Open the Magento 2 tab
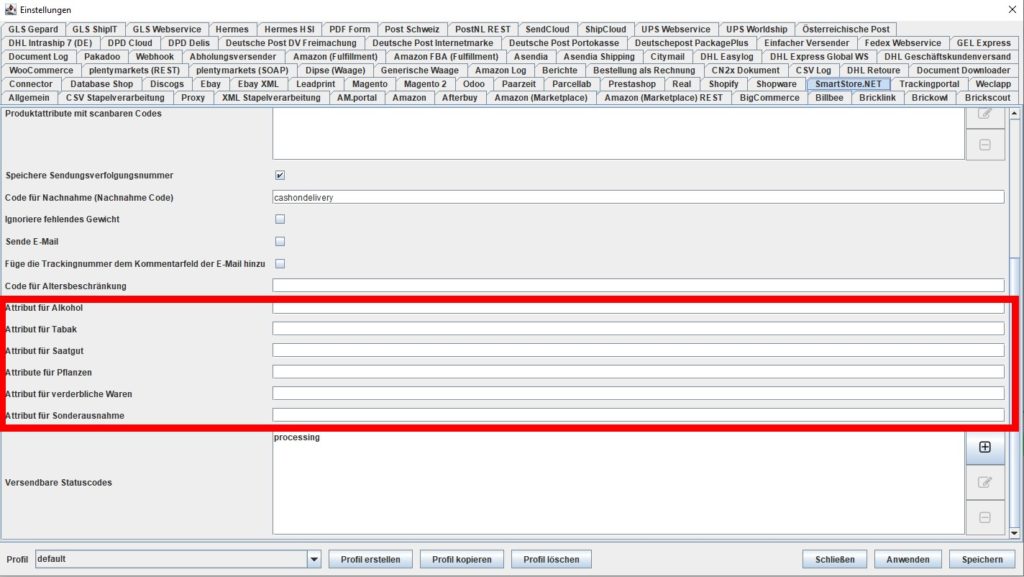Screen dimensions: 1024x577 coord(425,84)
